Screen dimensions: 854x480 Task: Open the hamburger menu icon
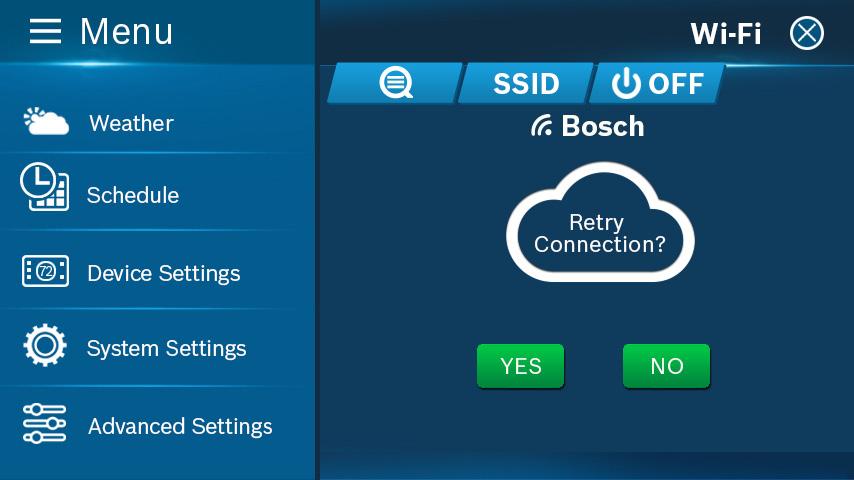[45, 31]
